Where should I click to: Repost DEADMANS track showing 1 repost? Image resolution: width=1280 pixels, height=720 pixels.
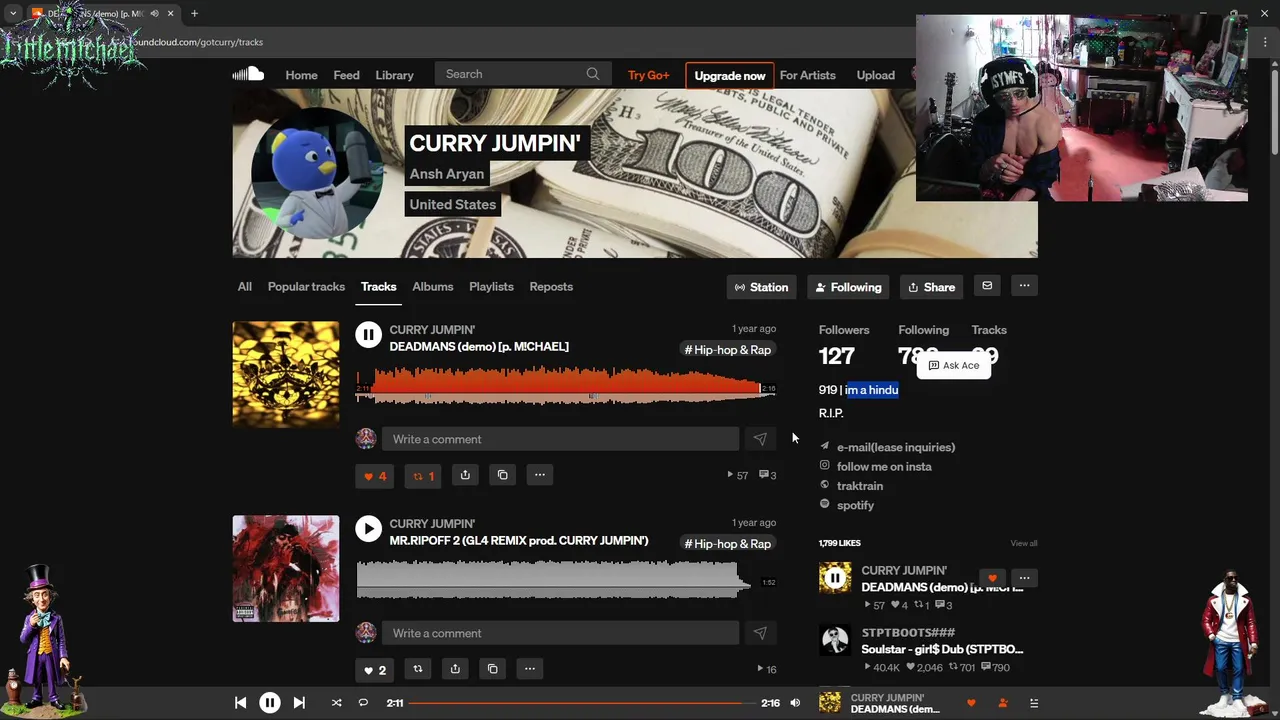424,476
